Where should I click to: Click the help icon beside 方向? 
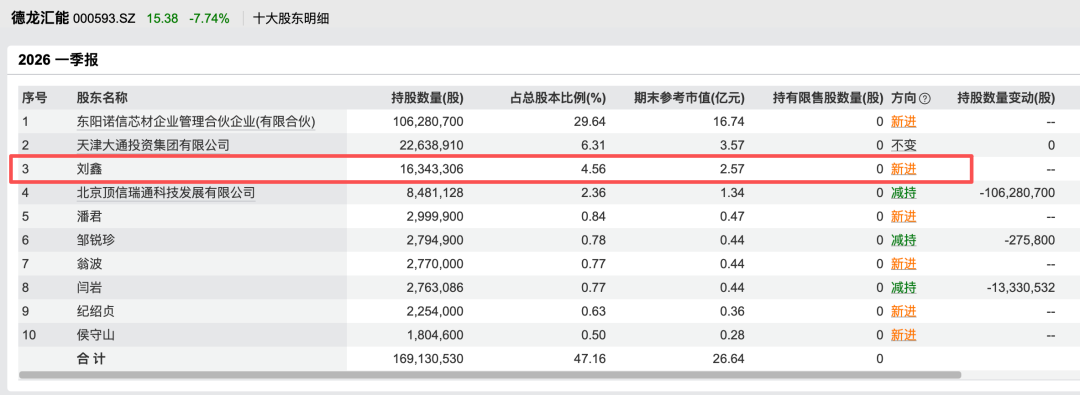pyautogui.click(x=925, y=99)
